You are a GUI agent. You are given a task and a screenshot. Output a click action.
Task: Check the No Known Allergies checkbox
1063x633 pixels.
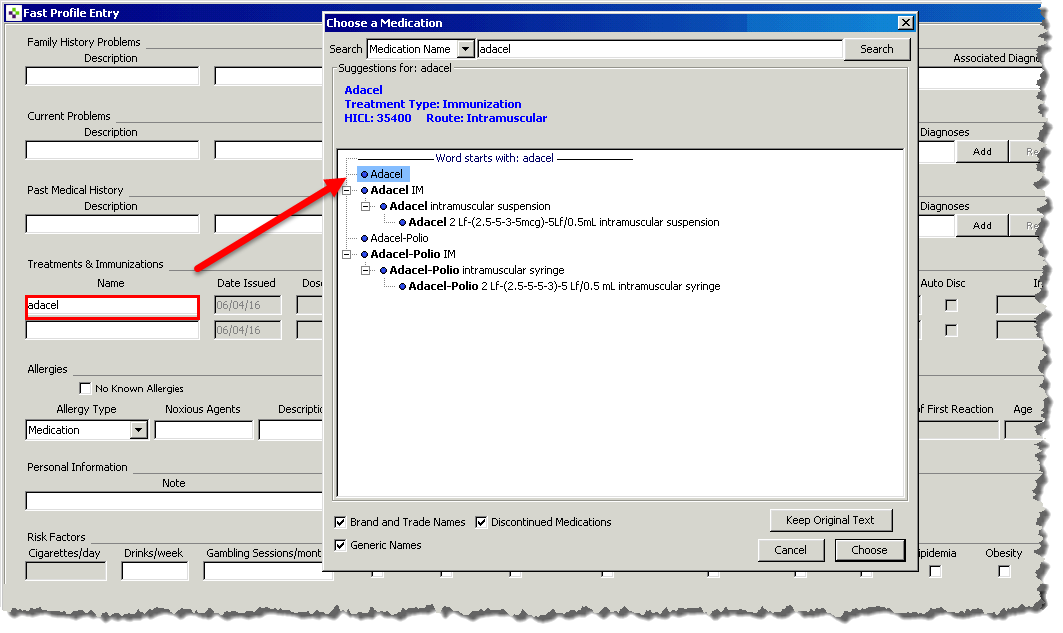(85, 388)
